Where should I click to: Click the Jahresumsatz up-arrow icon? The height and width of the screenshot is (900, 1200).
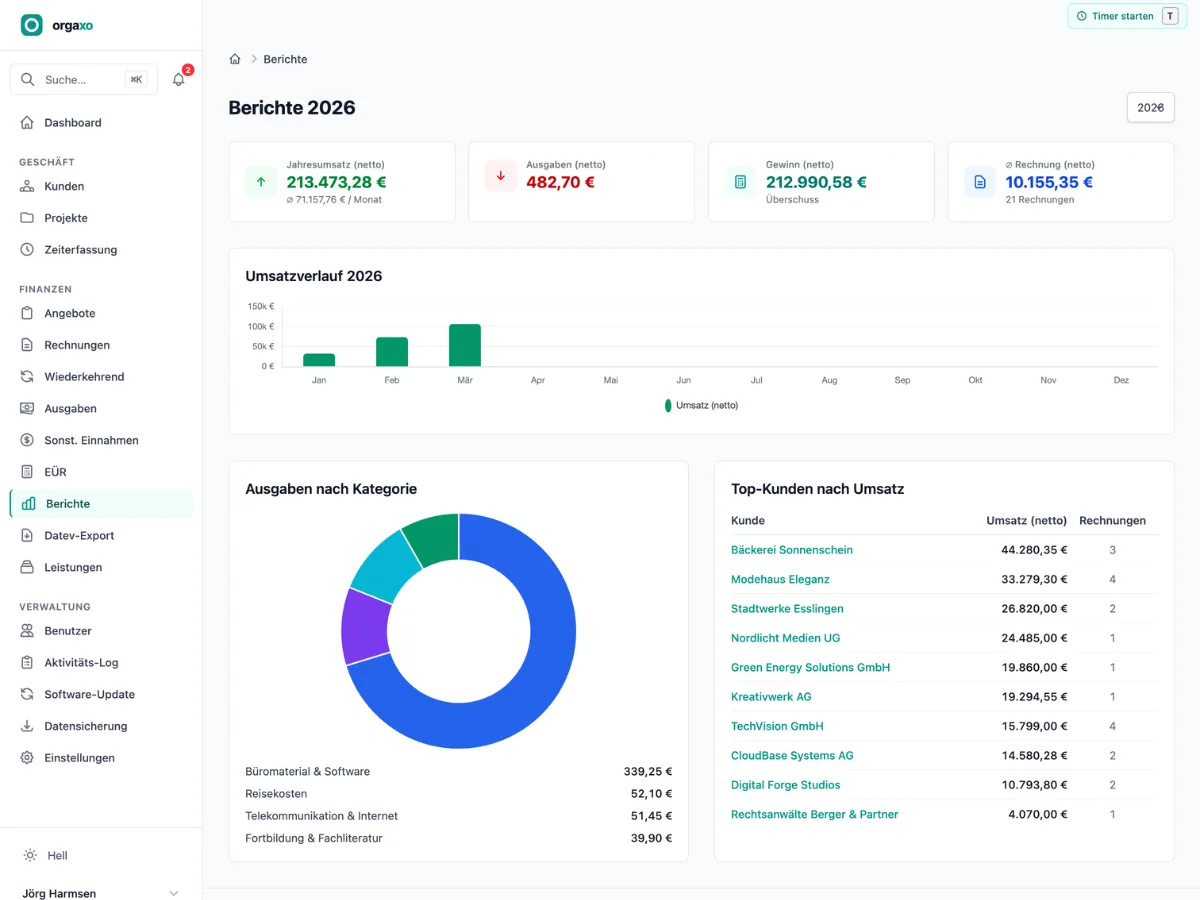click(261, 181)
